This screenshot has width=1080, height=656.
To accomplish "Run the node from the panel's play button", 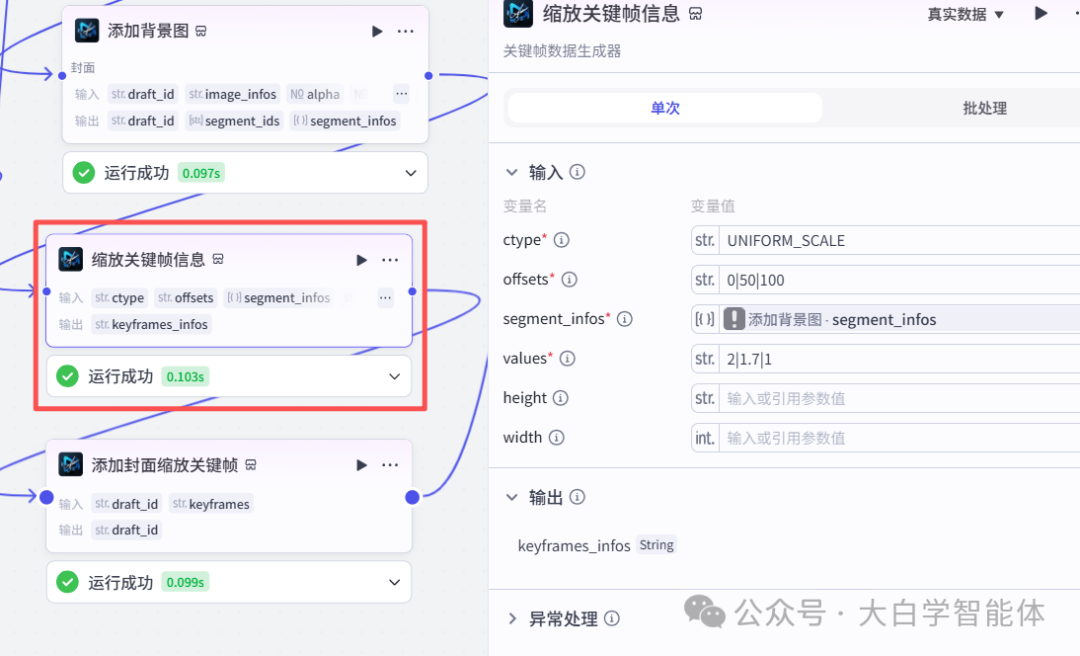I will (1042, 14).
